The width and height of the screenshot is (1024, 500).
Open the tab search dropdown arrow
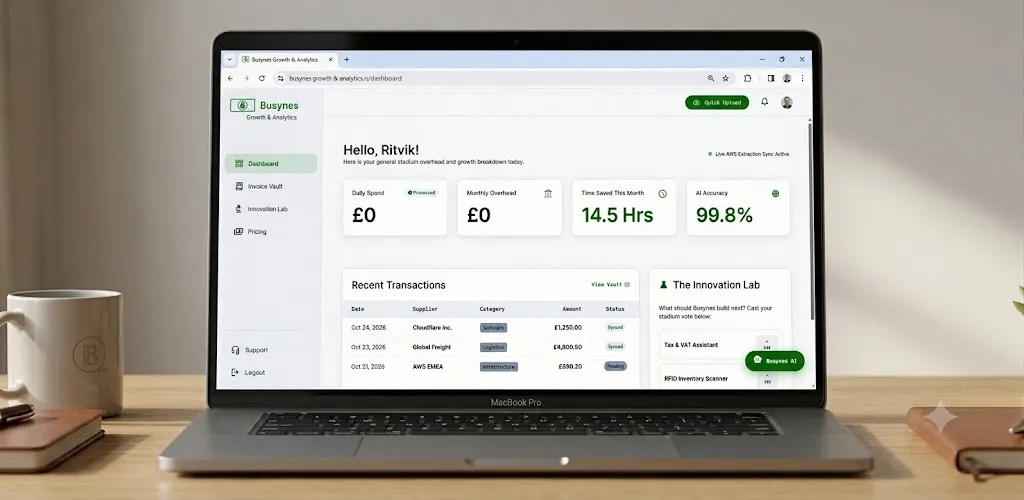tap(229, 59)
